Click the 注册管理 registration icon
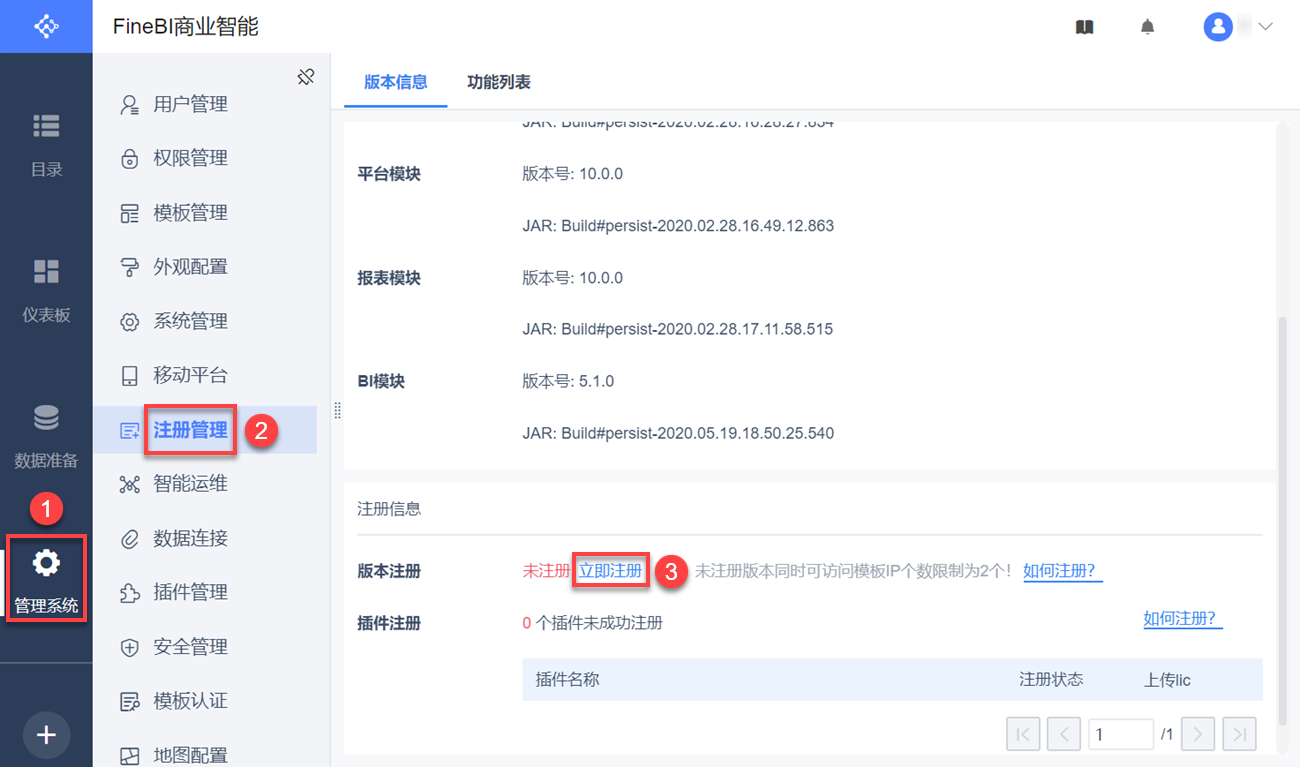 129,431
